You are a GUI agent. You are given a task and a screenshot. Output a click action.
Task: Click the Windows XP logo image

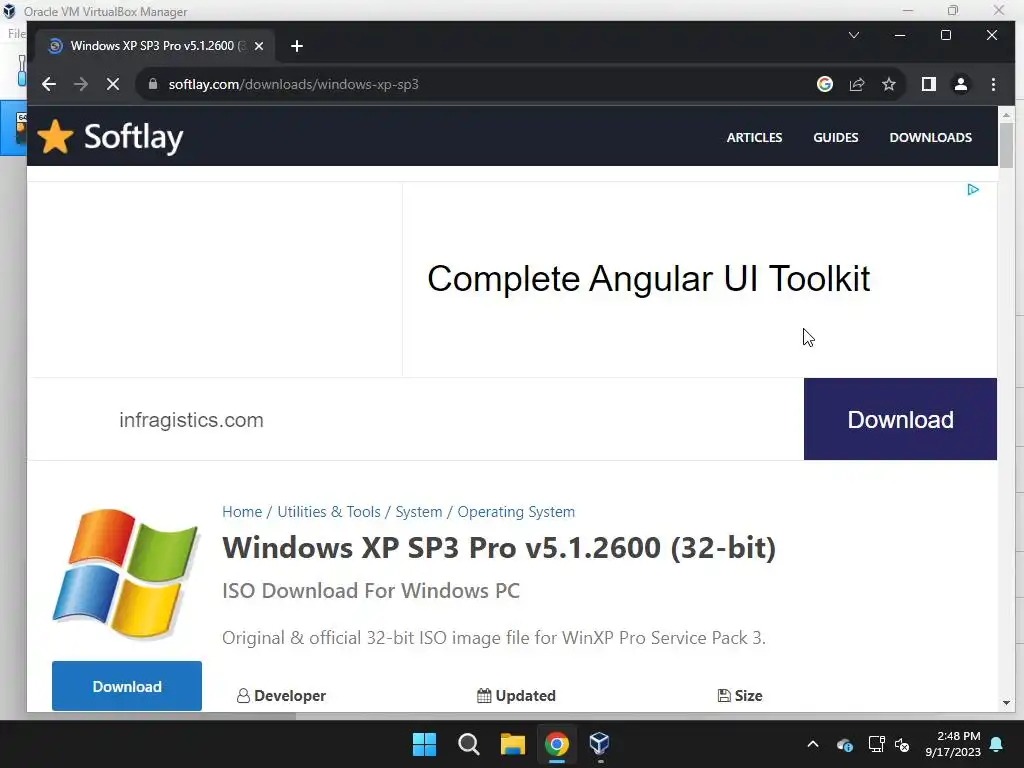point(126,573)
